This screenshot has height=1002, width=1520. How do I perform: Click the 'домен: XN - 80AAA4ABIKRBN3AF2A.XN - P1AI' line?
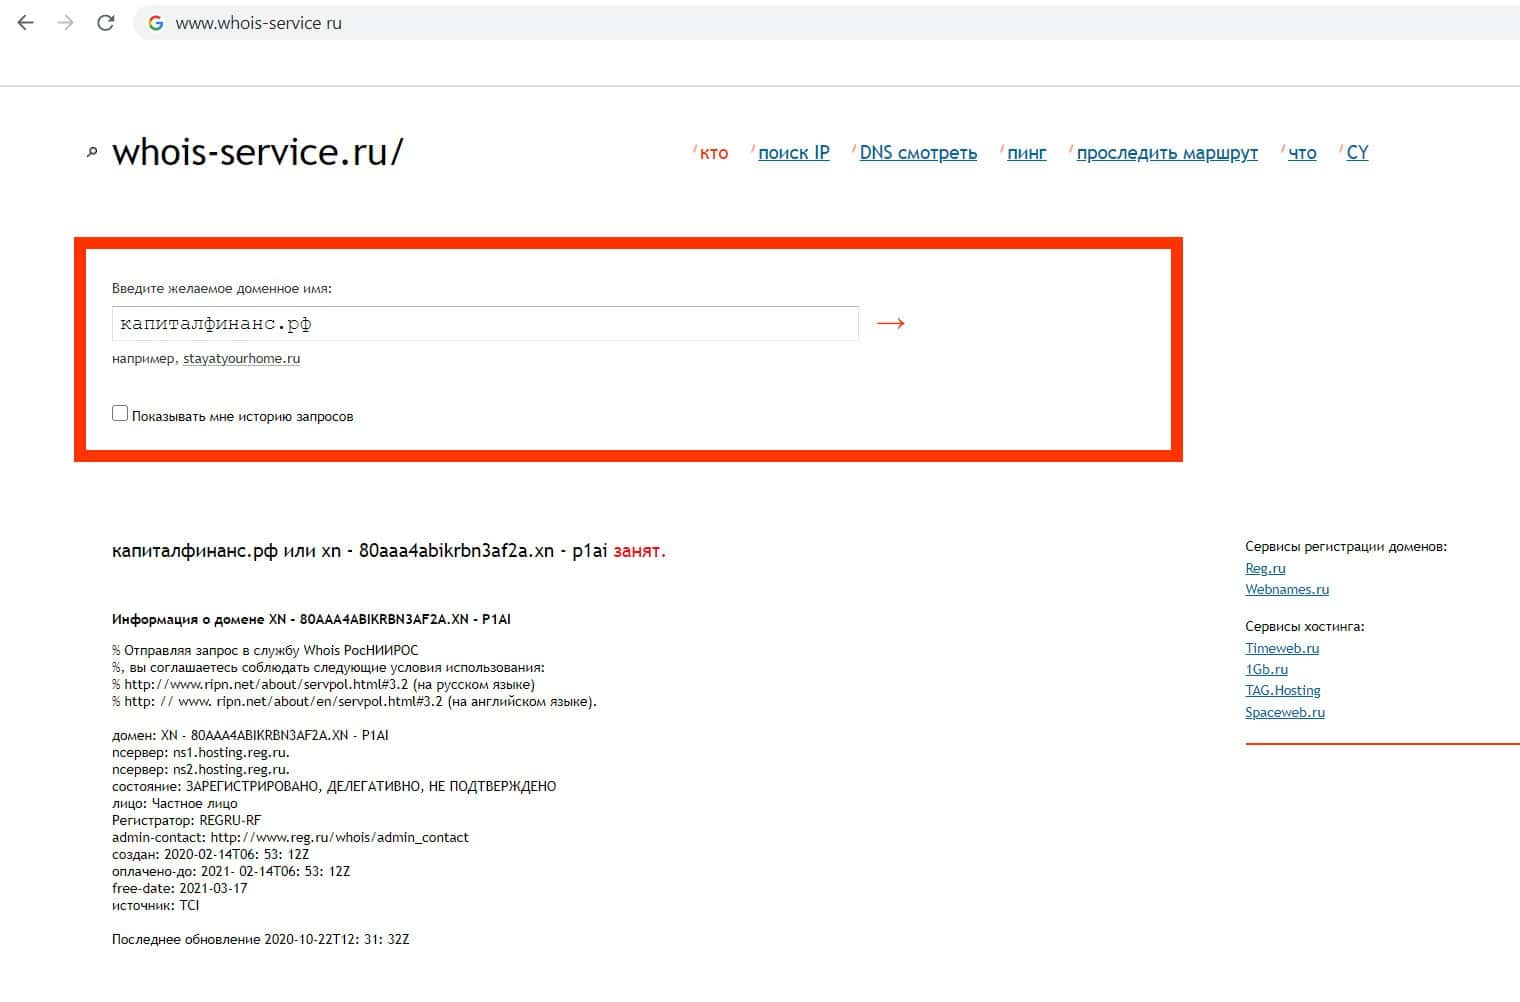pyautogui.click(x=250, y=736)
